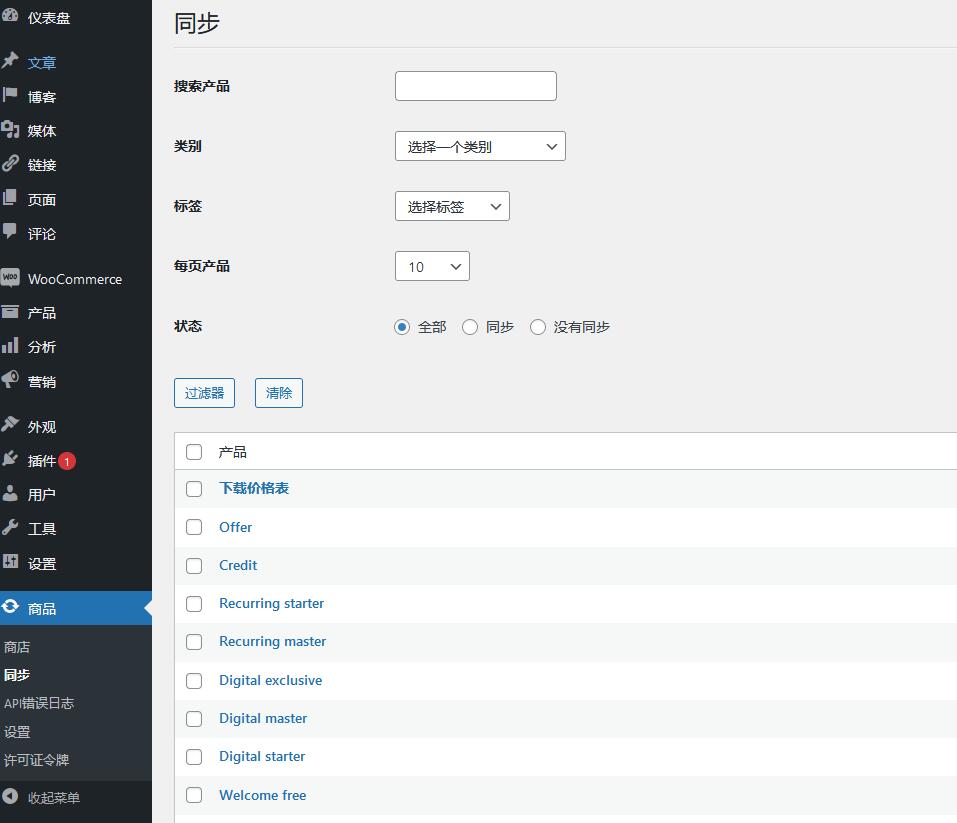This screenshot has width=957, height=823.
Task: Check the box for Digital starter
Action: click(194, 757)
